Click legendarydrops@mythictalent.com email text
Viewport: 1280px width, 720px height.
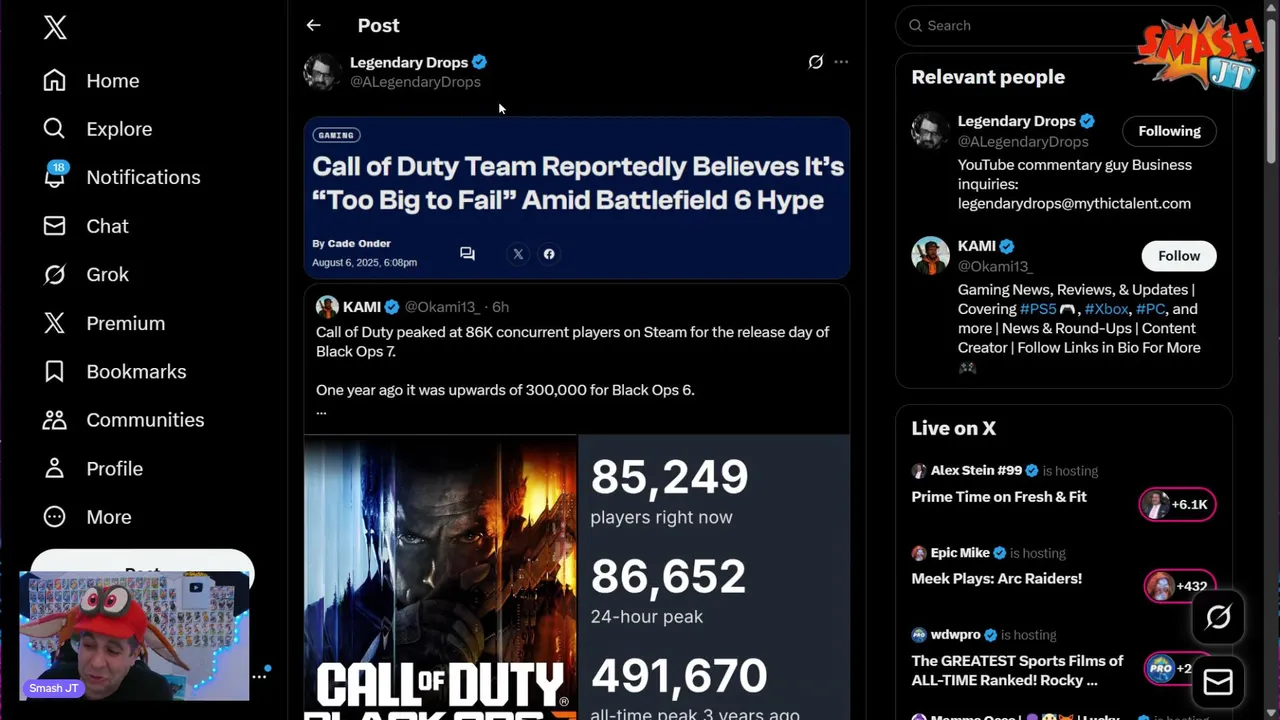(1074, 203)
